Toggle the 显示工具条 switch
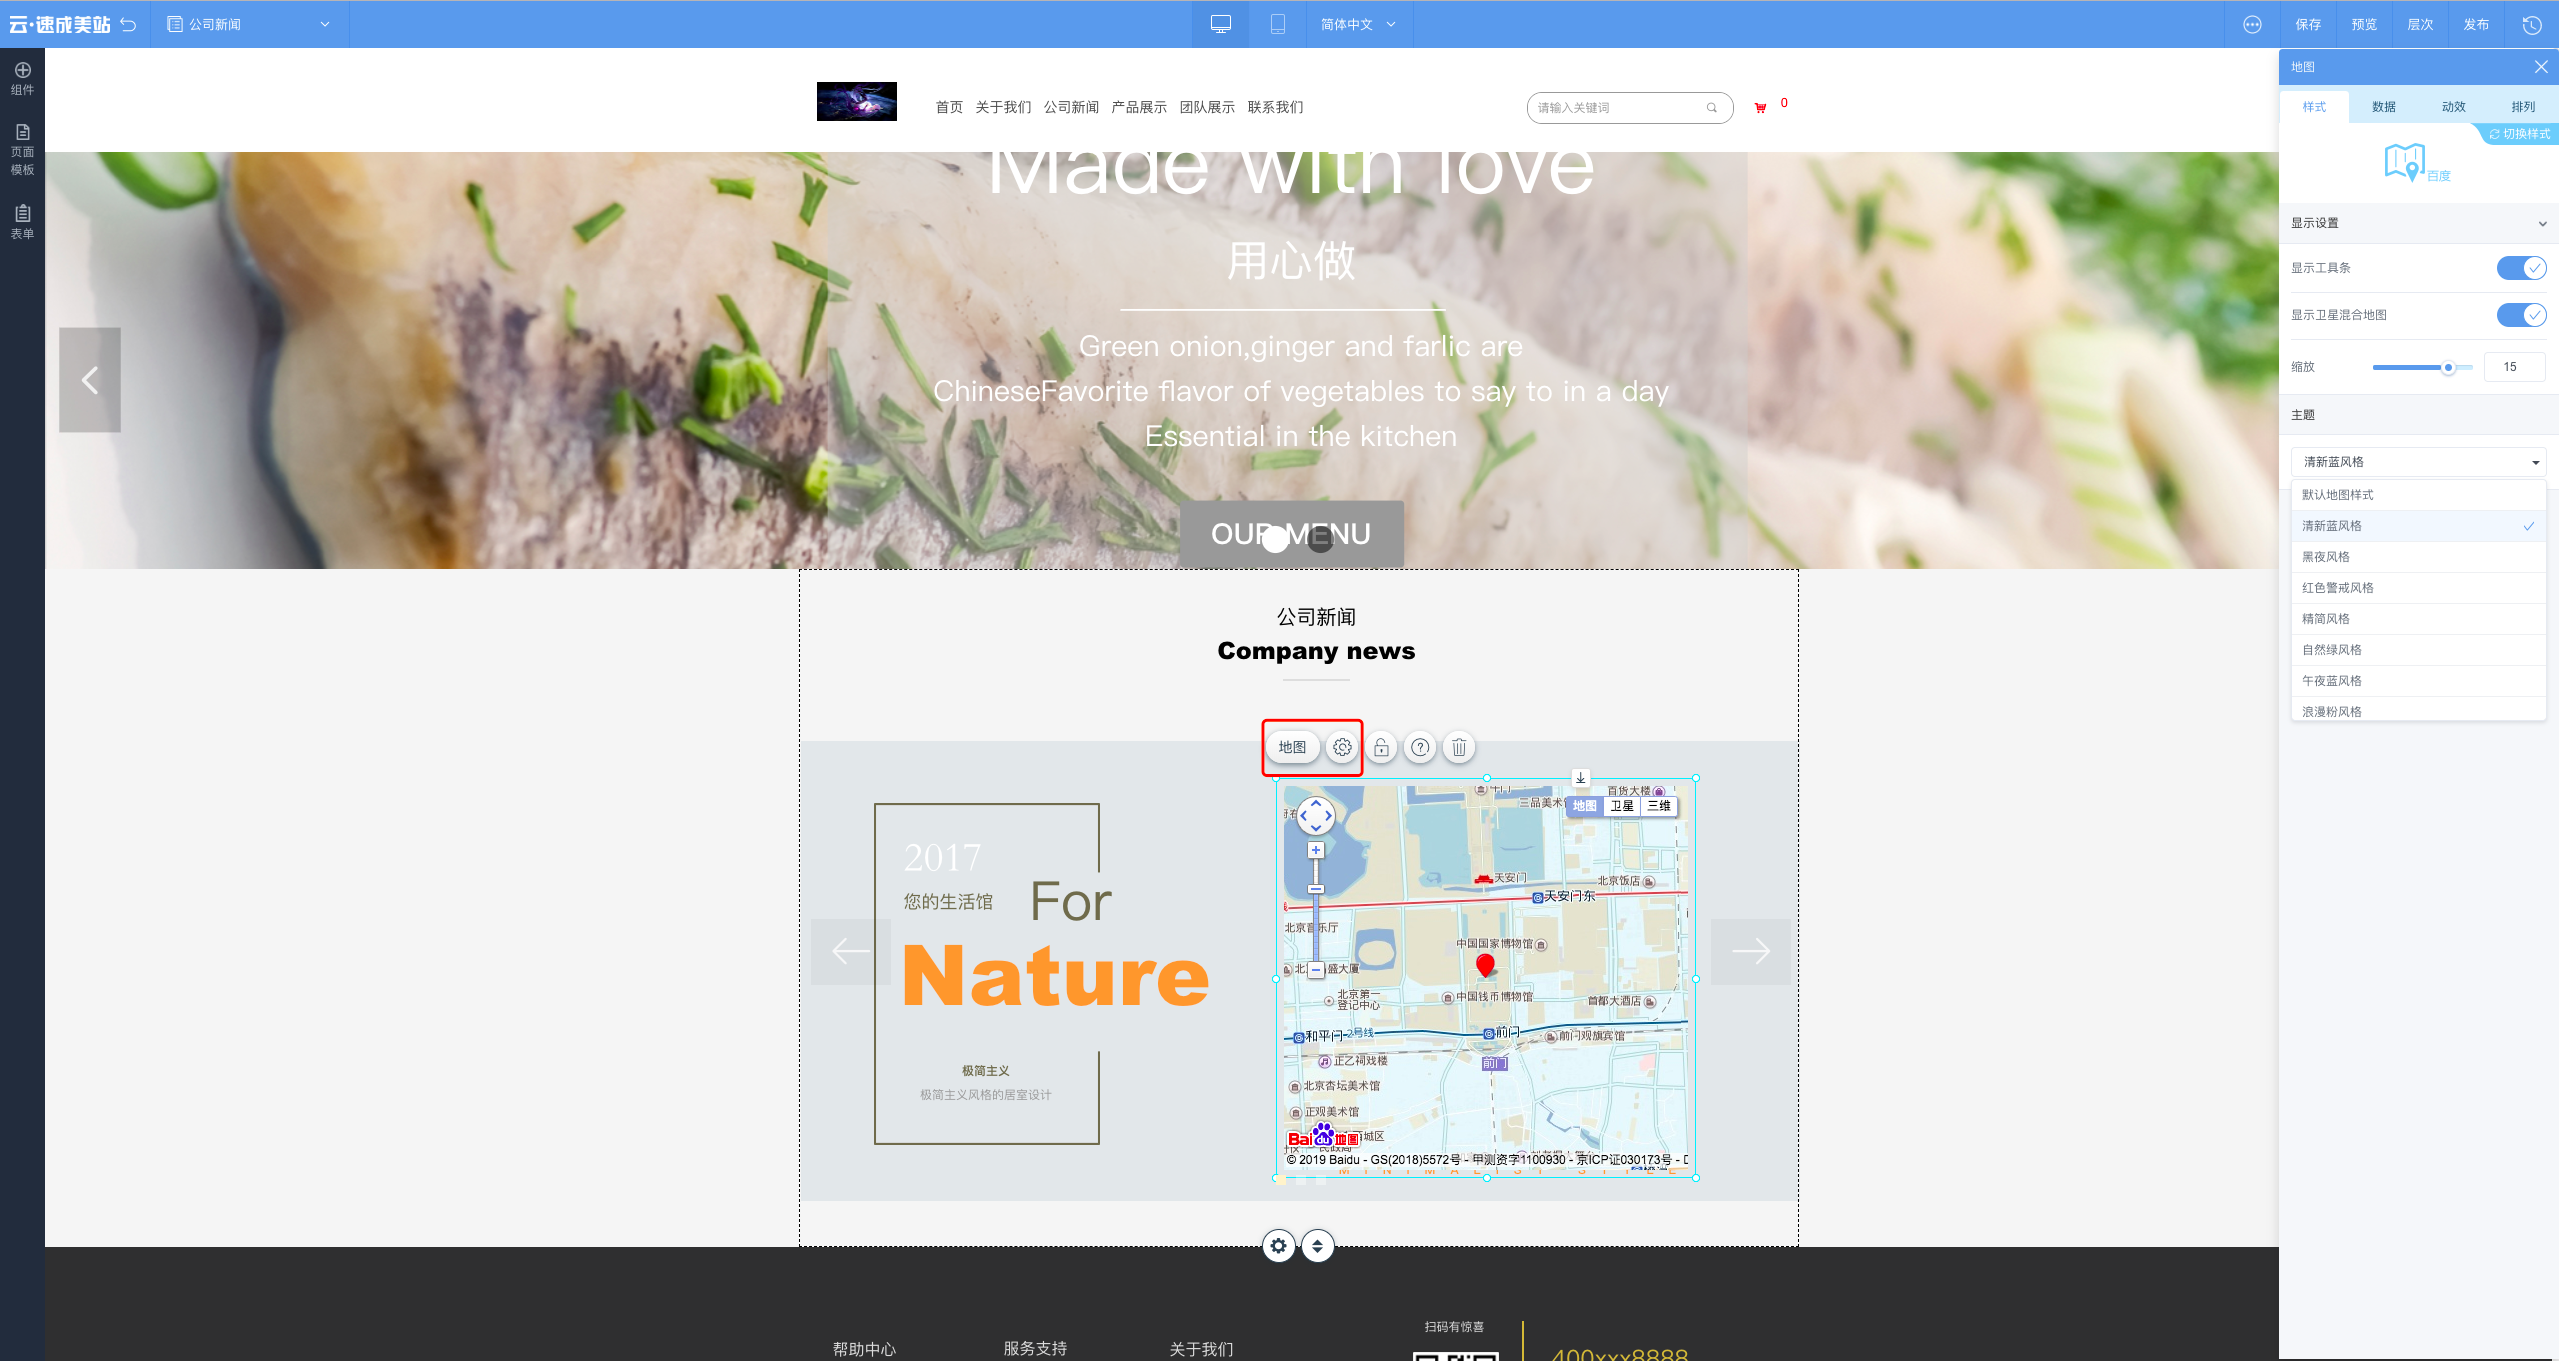The height and width of the screenshot is (1361, 2559). [x=2521, y=268]
